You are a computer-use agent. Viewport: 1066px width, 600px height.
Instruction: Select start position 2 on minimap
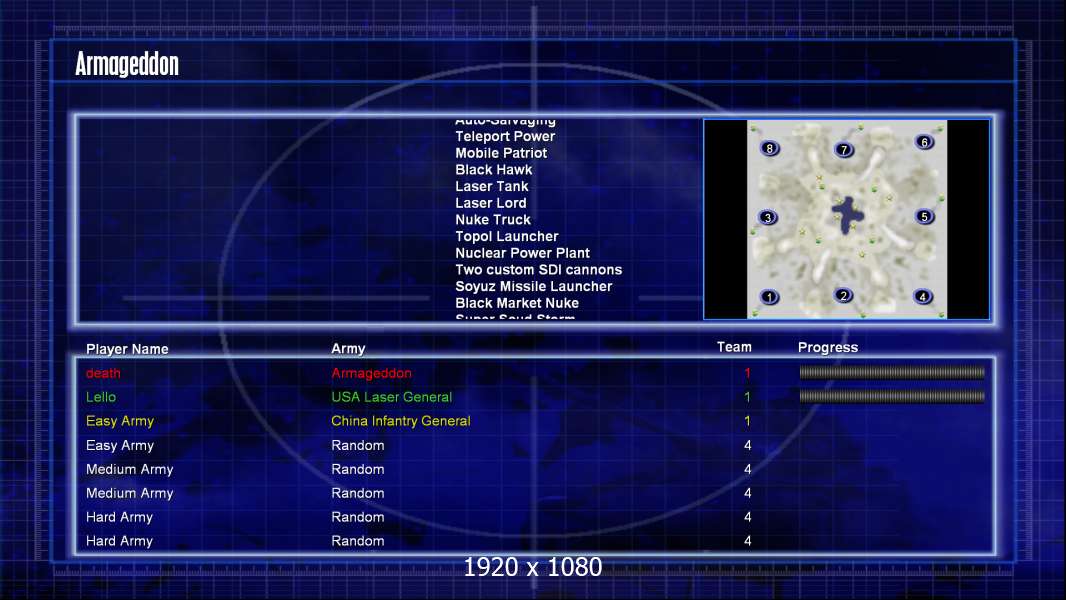pyautogui.click(x=843, y=296)
